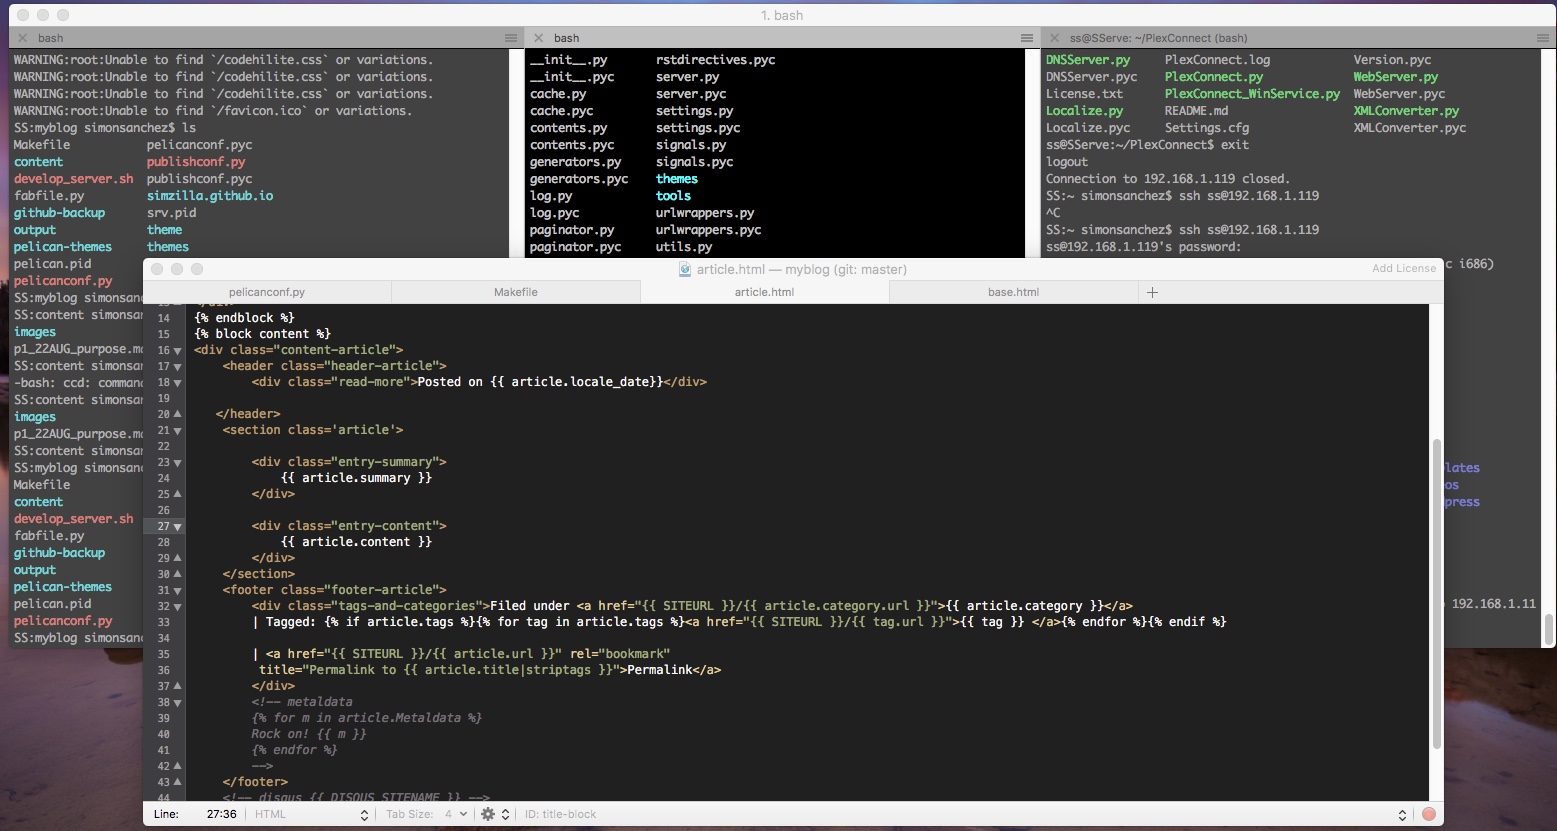This screenshot has width=1557, height=831.
Task: Collapse the fold at line 16
Action: point(178,350)
